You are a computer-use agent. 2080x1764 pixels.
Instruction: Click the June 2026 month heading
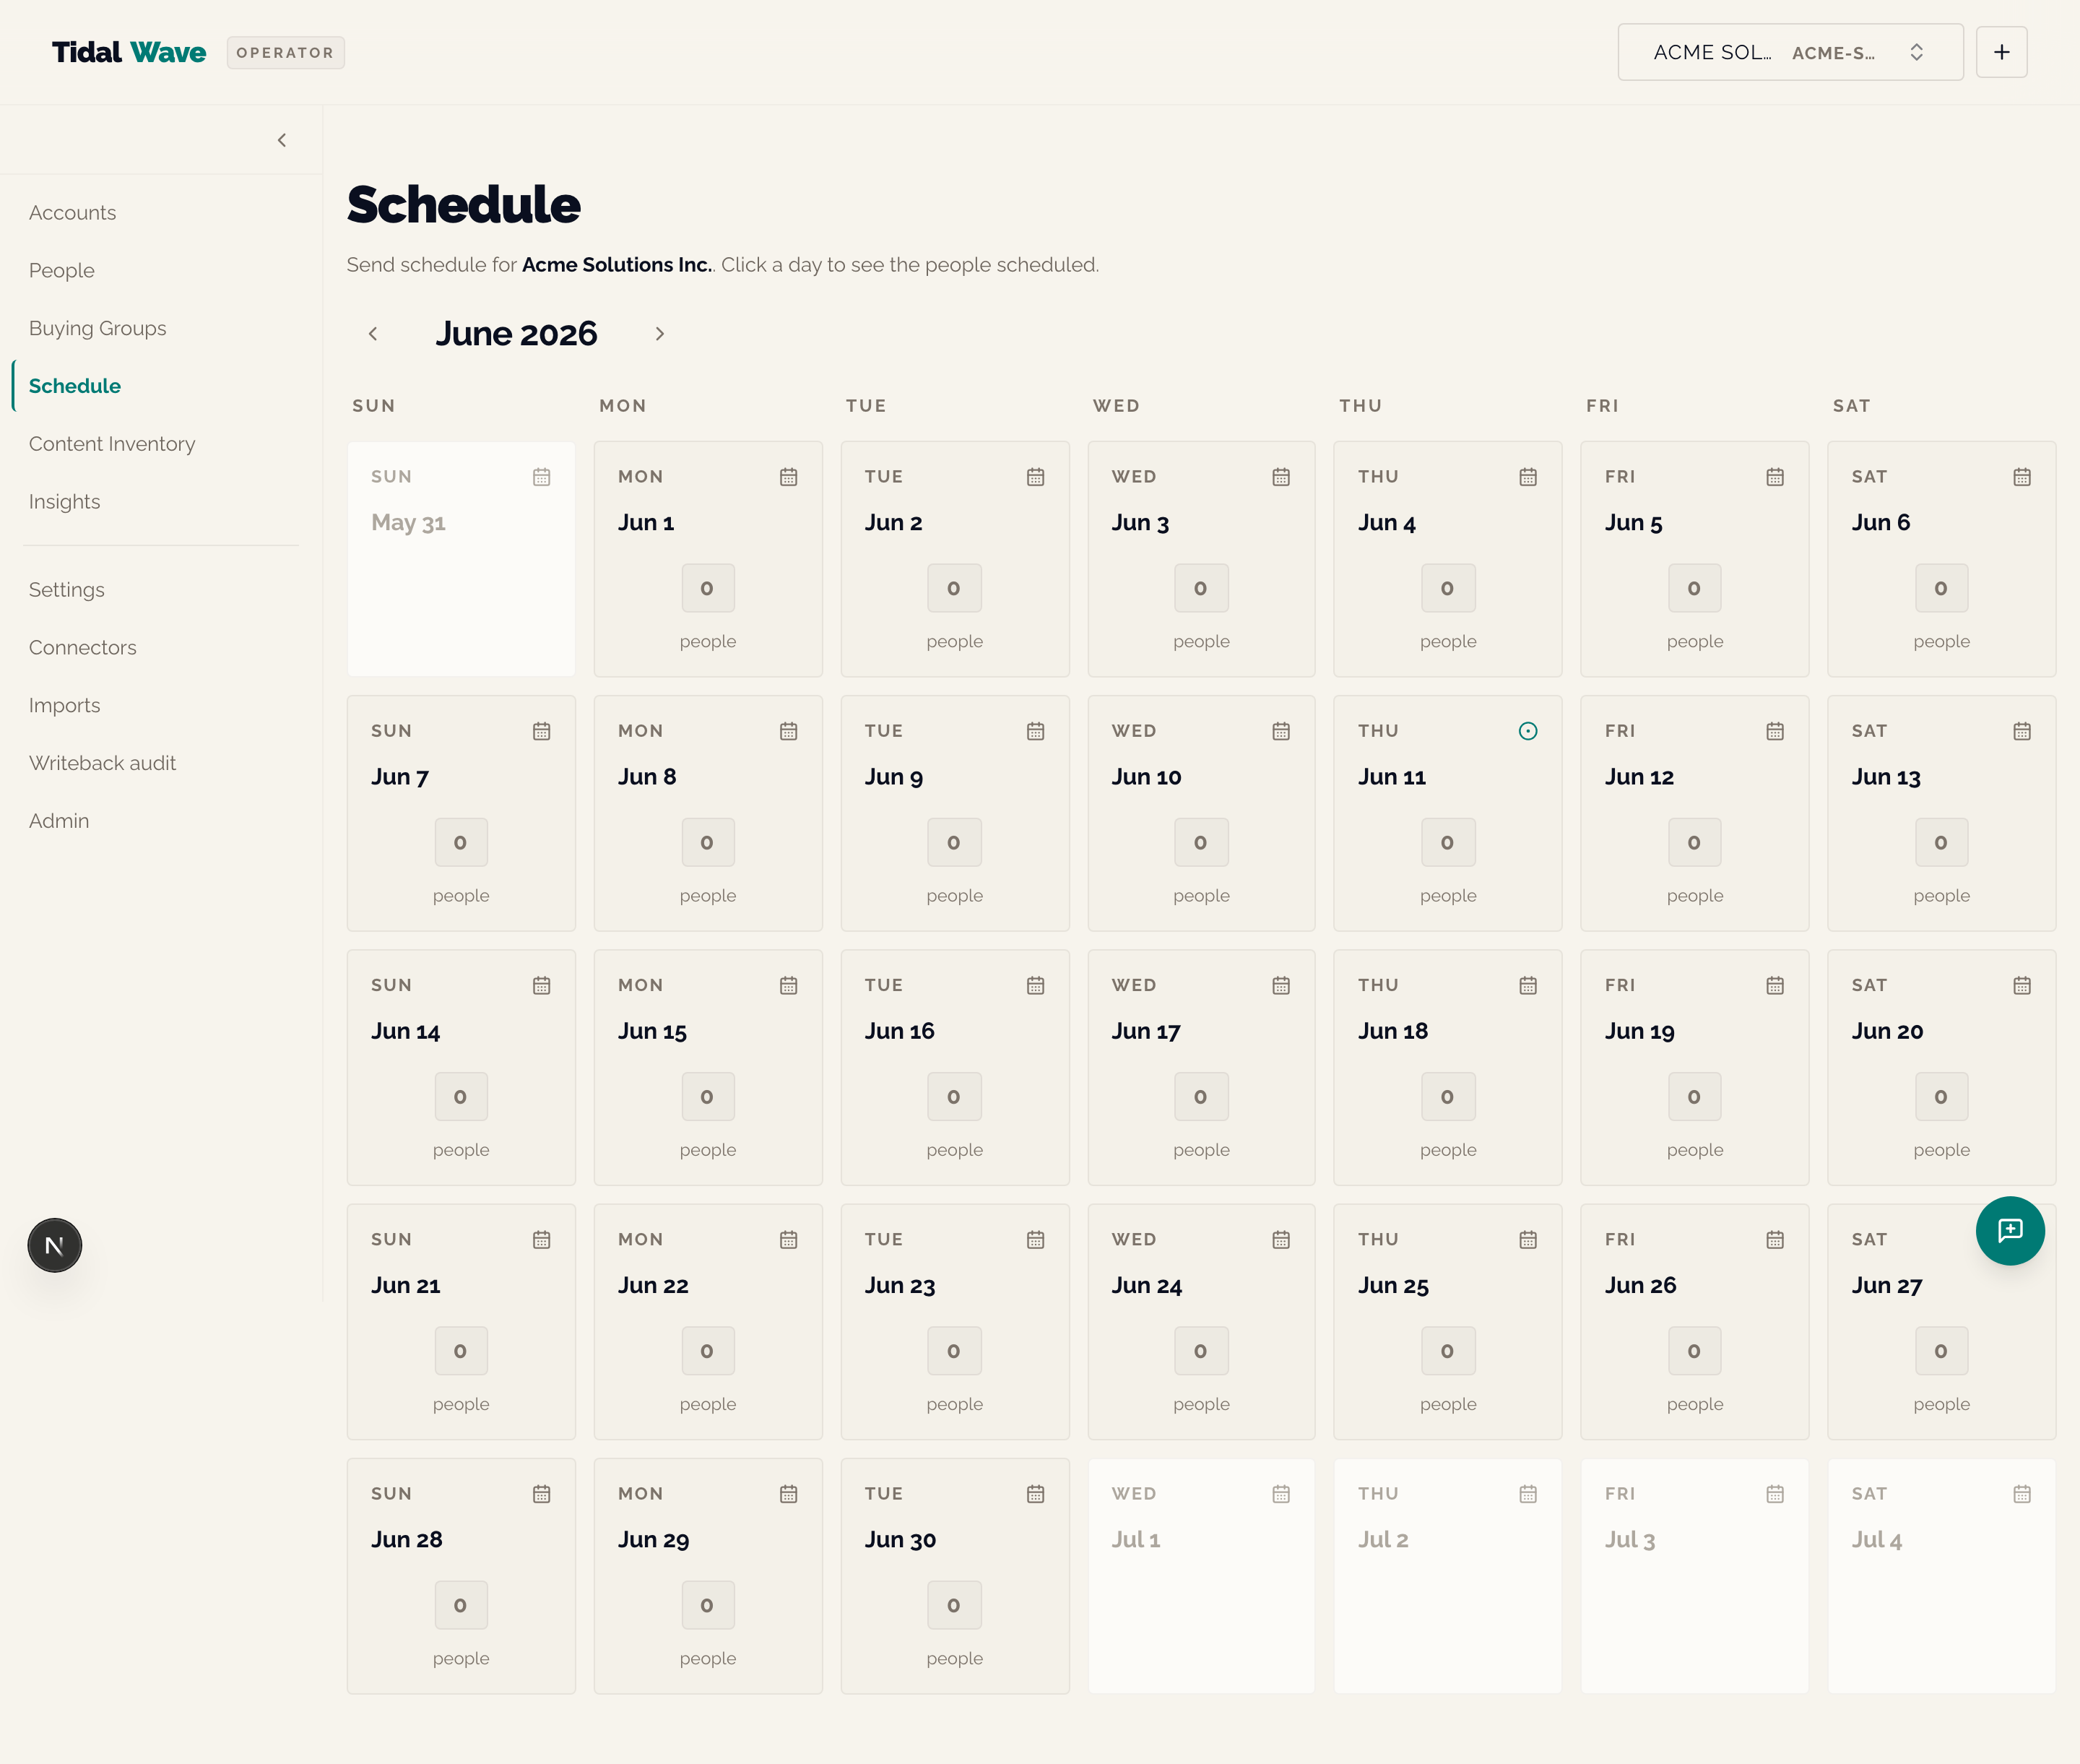point(516,334)
